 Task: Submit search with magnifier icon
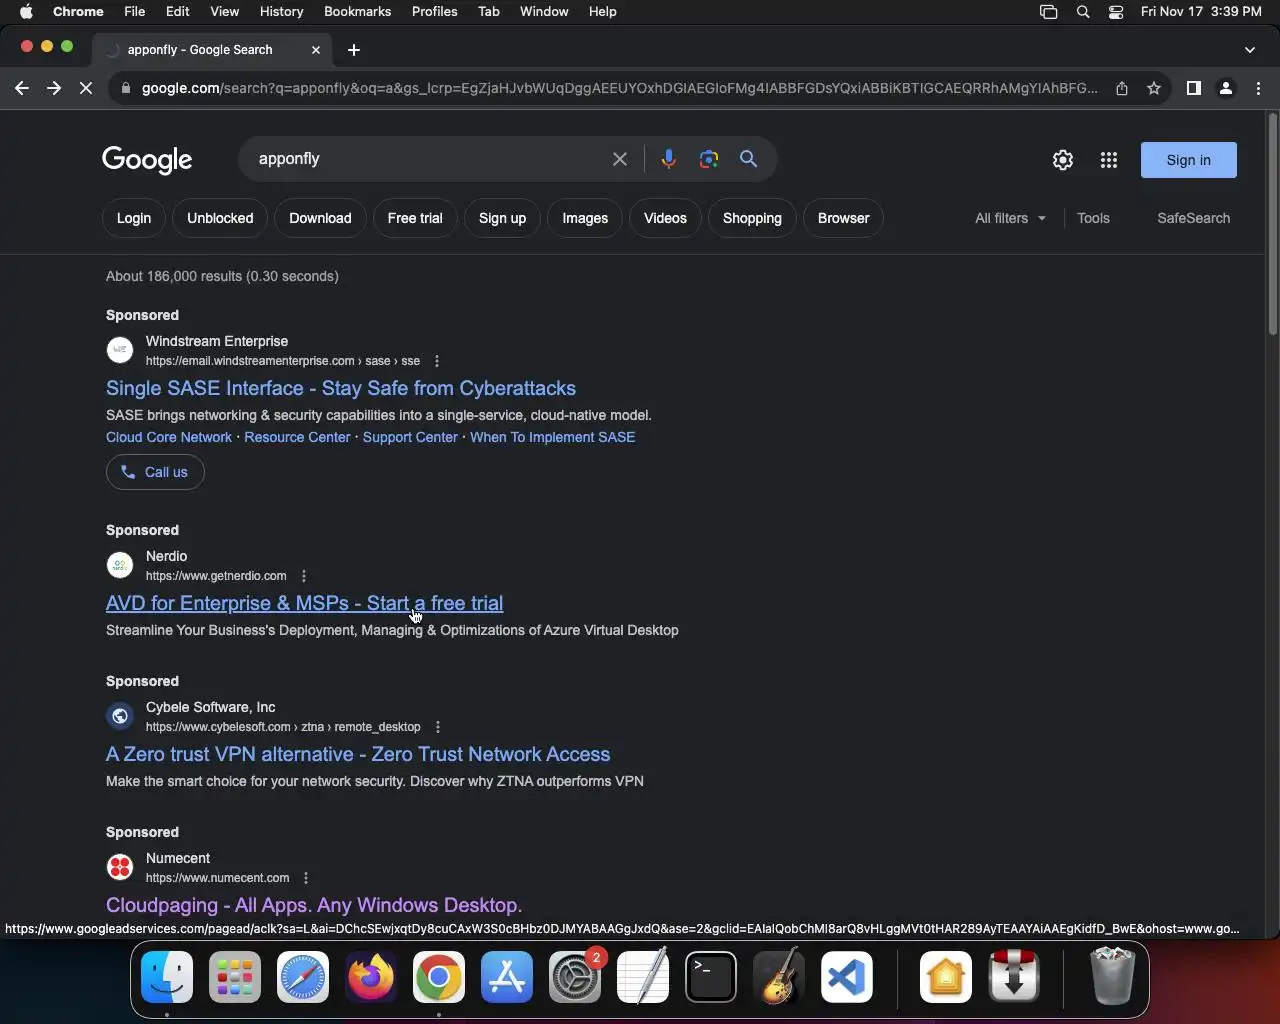[748, 159]
